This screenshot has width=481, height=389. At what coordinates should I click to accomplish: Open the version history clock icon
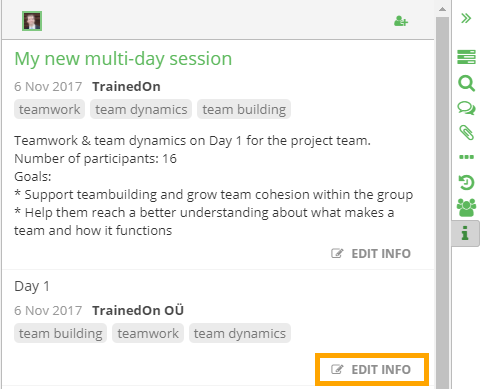tap(466, 182)
